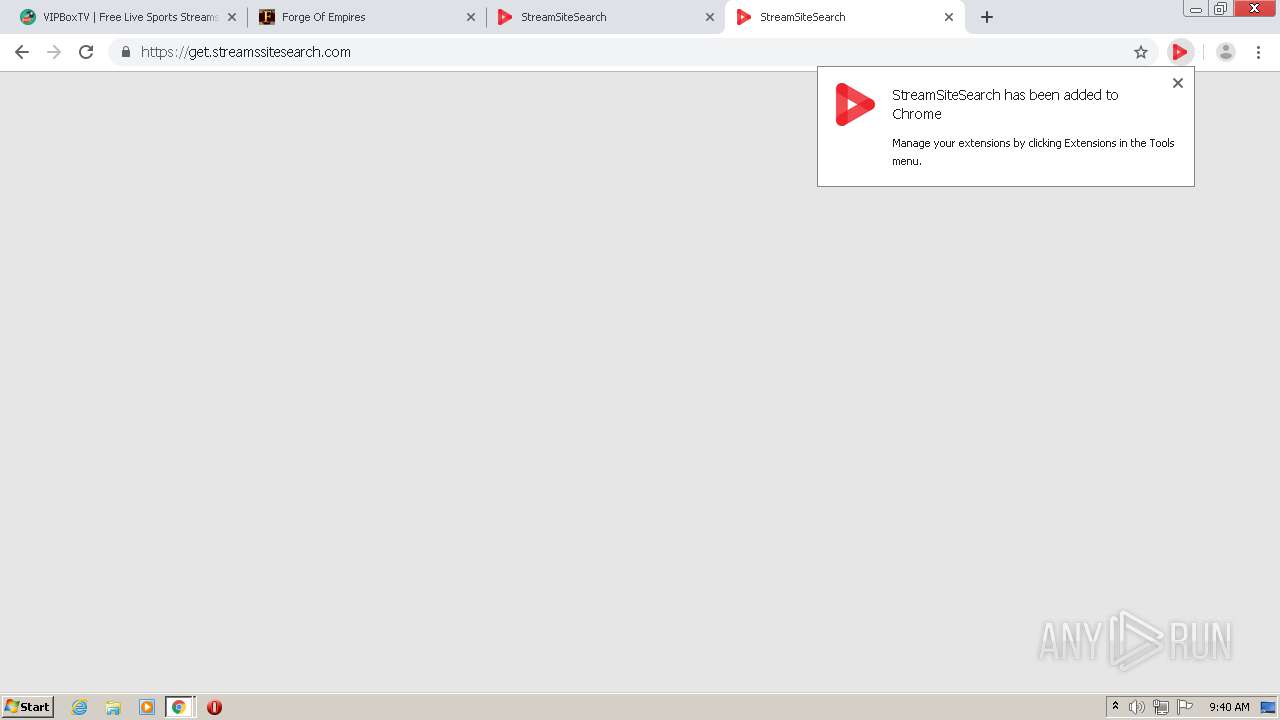Open the Chrome profile avatar menu
The width and height of the screenshot is (1280, 720).
pos(1226,52)
